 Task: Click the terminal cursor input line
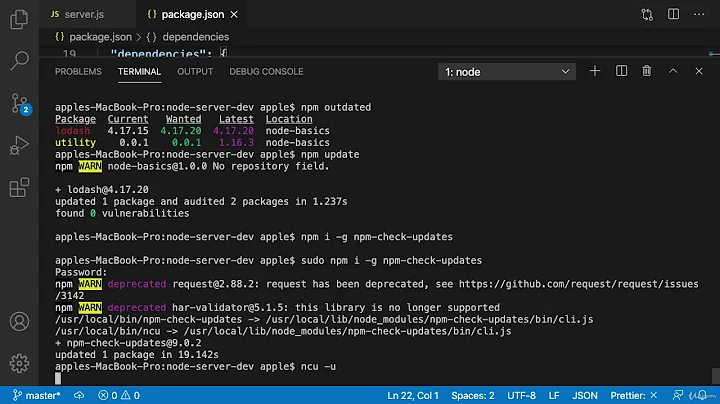[58, 378]
